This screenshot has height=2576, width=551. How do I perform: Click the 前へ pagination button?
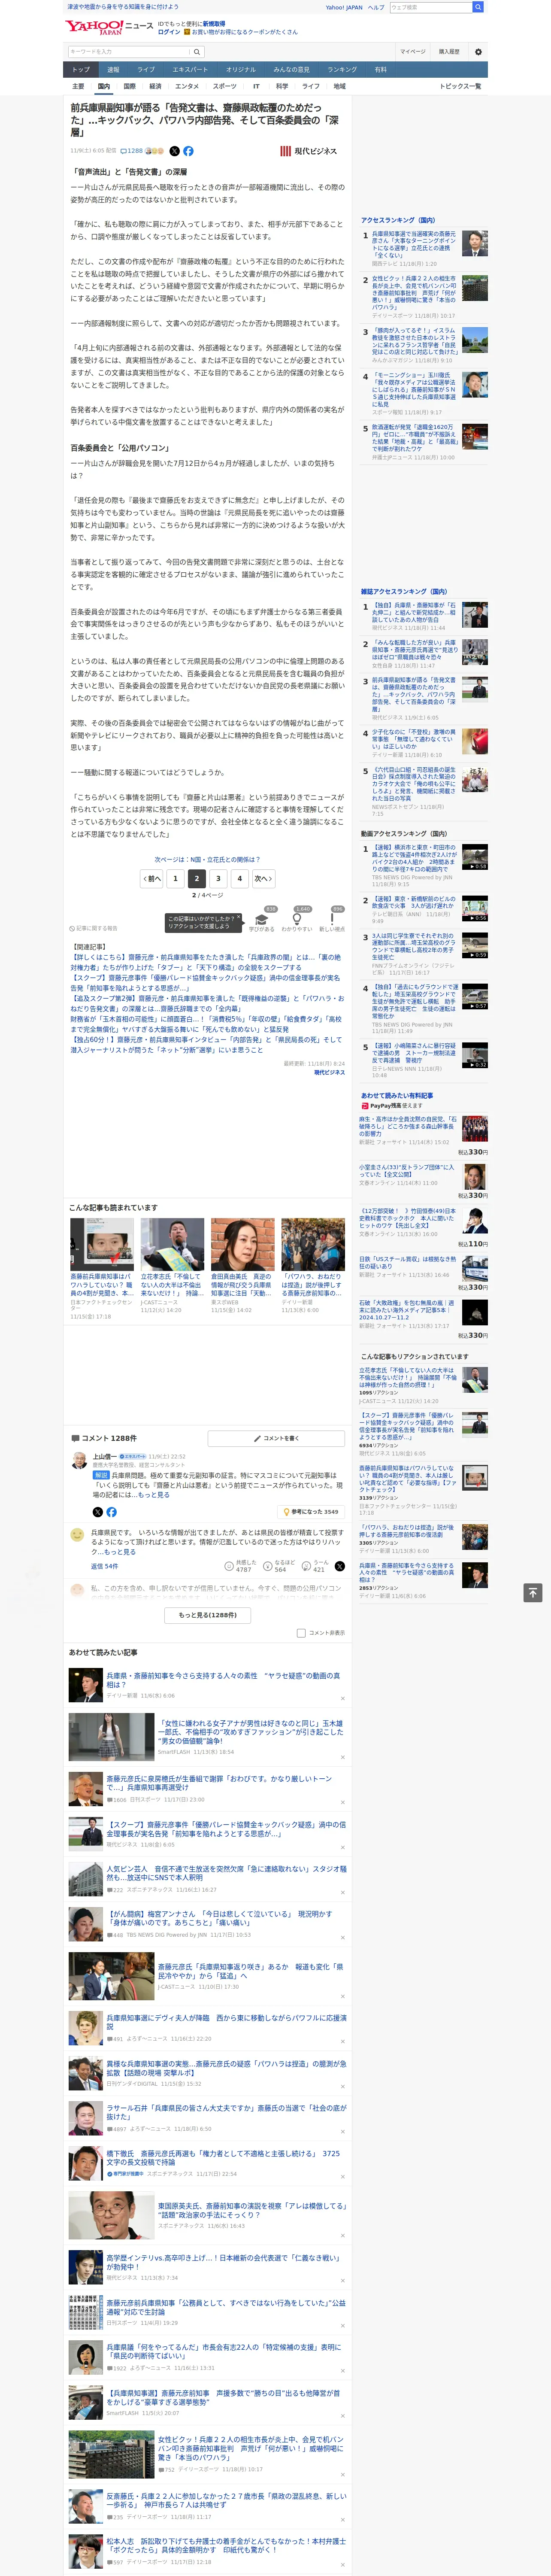tap(152, 878)
